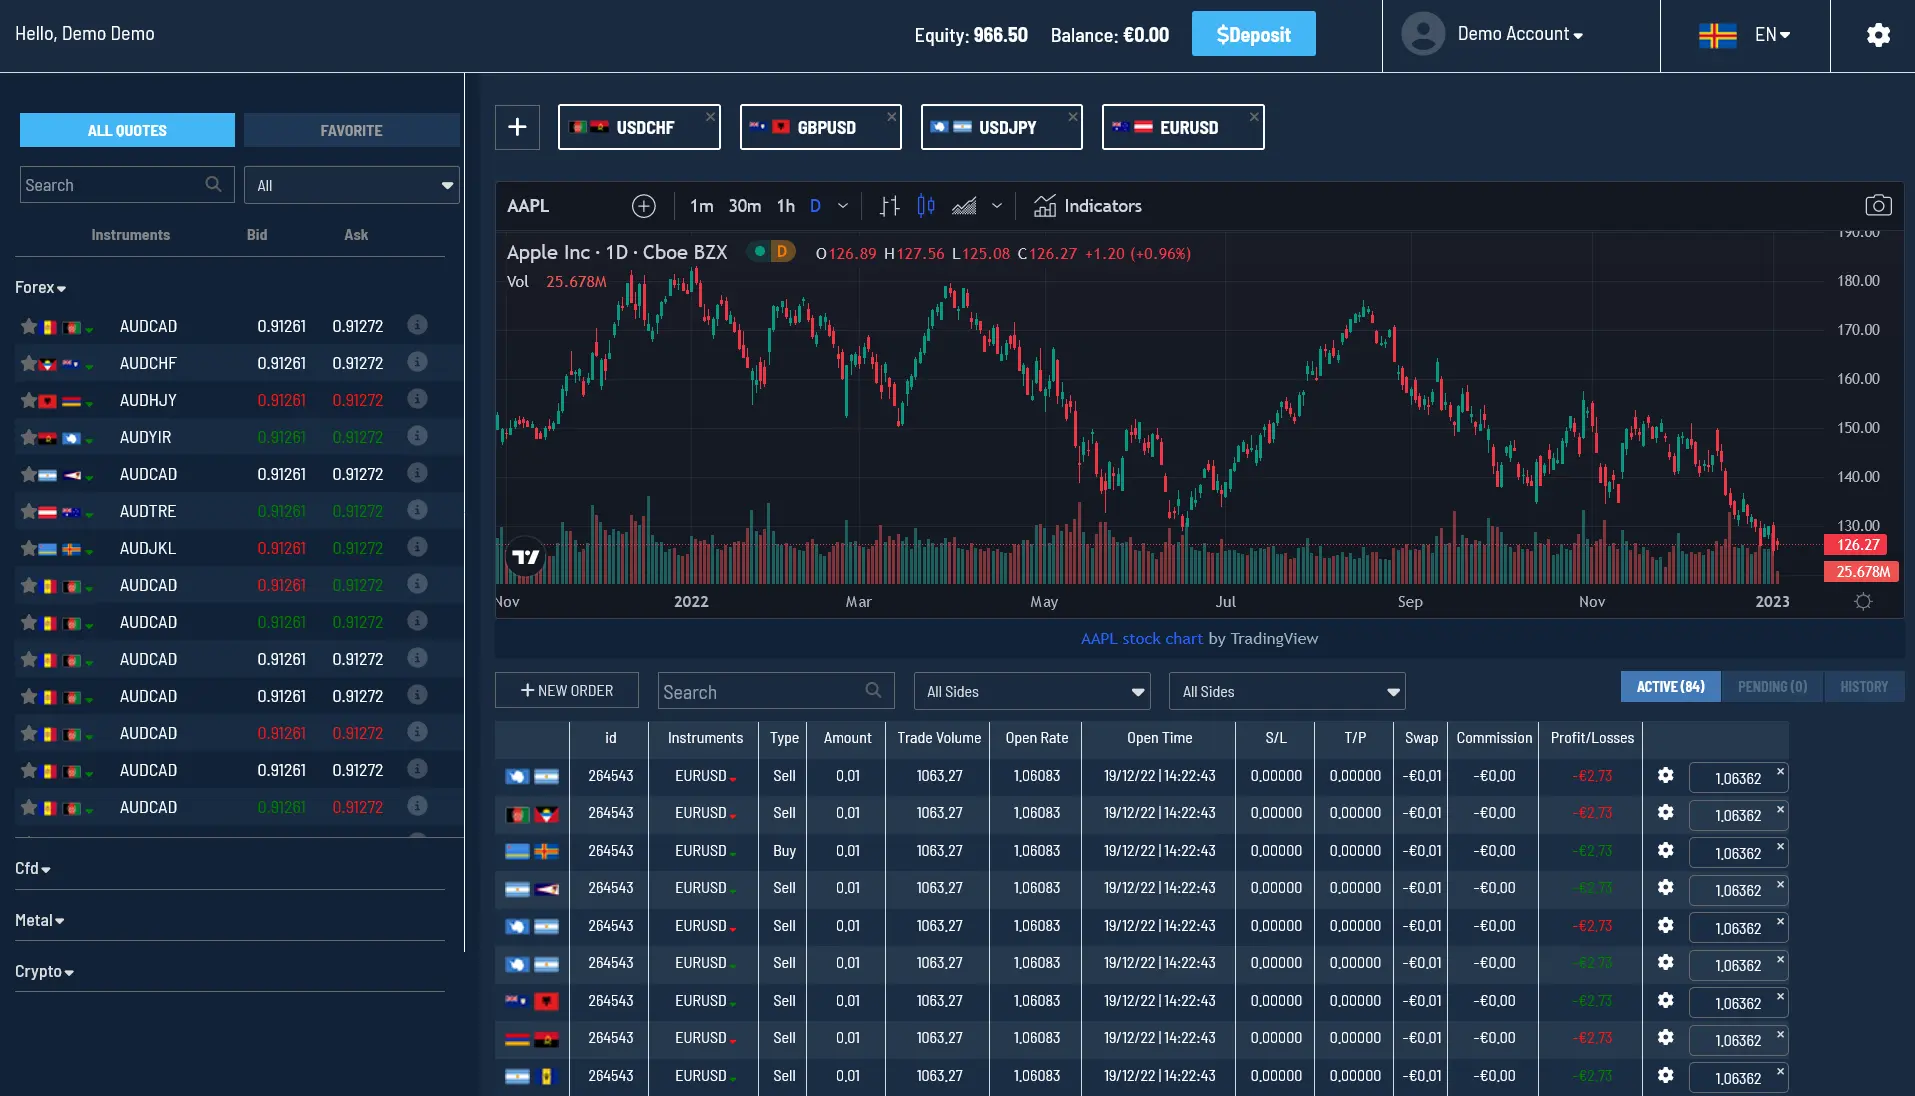This screenshot has width=1915, height=1096.
Task: Set the chart to 1h timeframe
Action: point(786,206)
